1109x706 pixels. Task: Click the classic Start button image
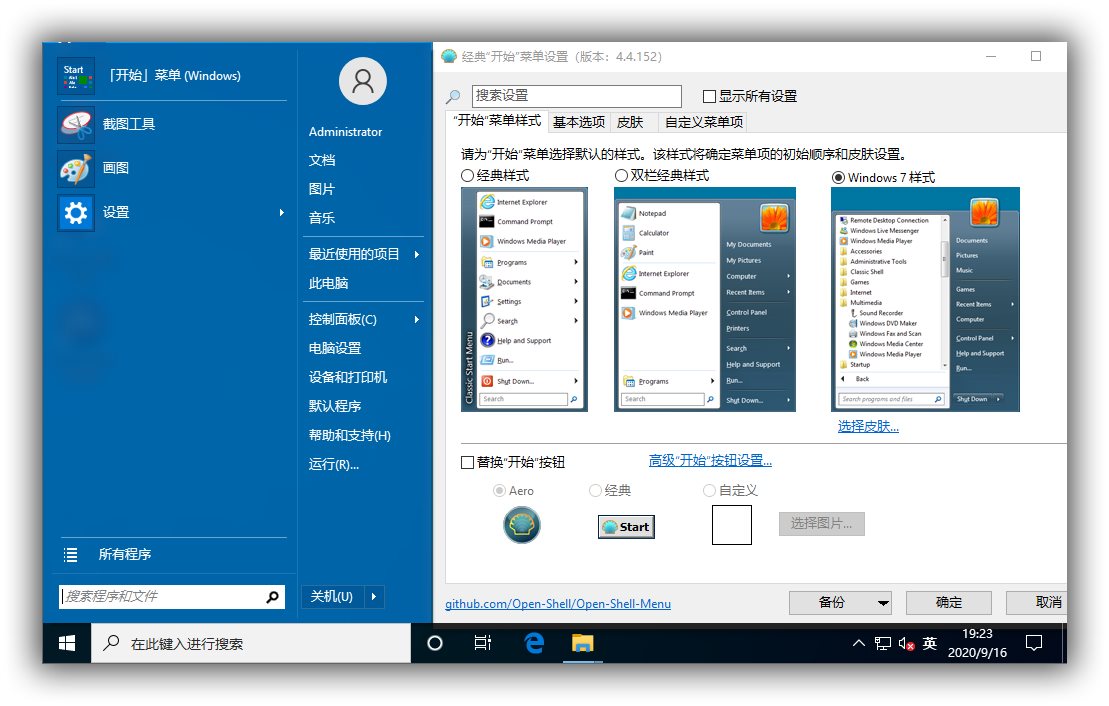(x=626, y=527)
